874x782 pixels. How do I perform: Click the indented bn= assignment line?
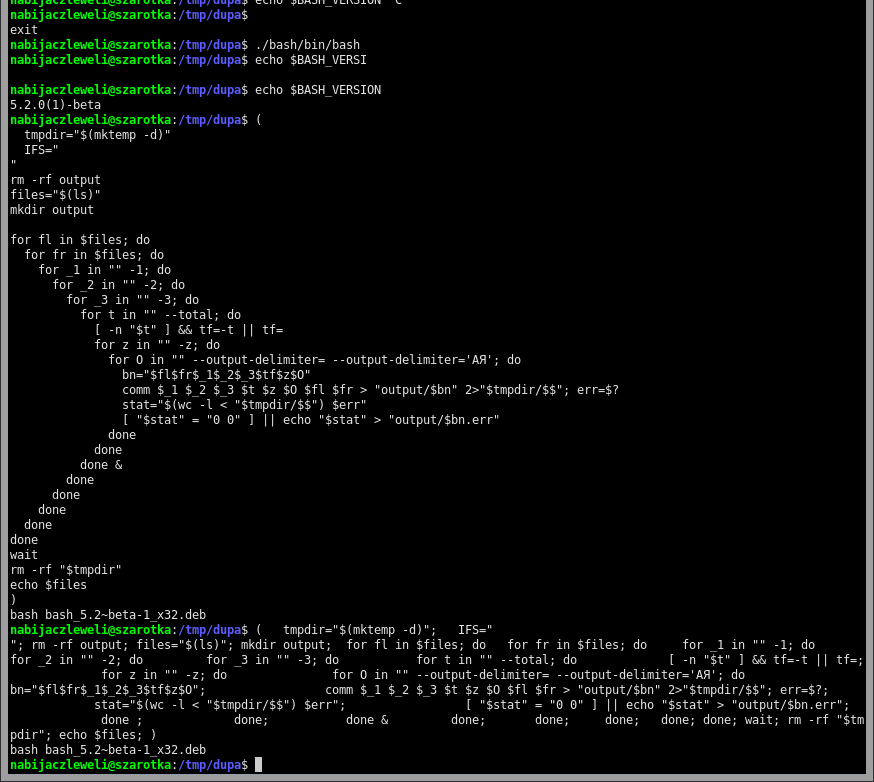point(216,375)
